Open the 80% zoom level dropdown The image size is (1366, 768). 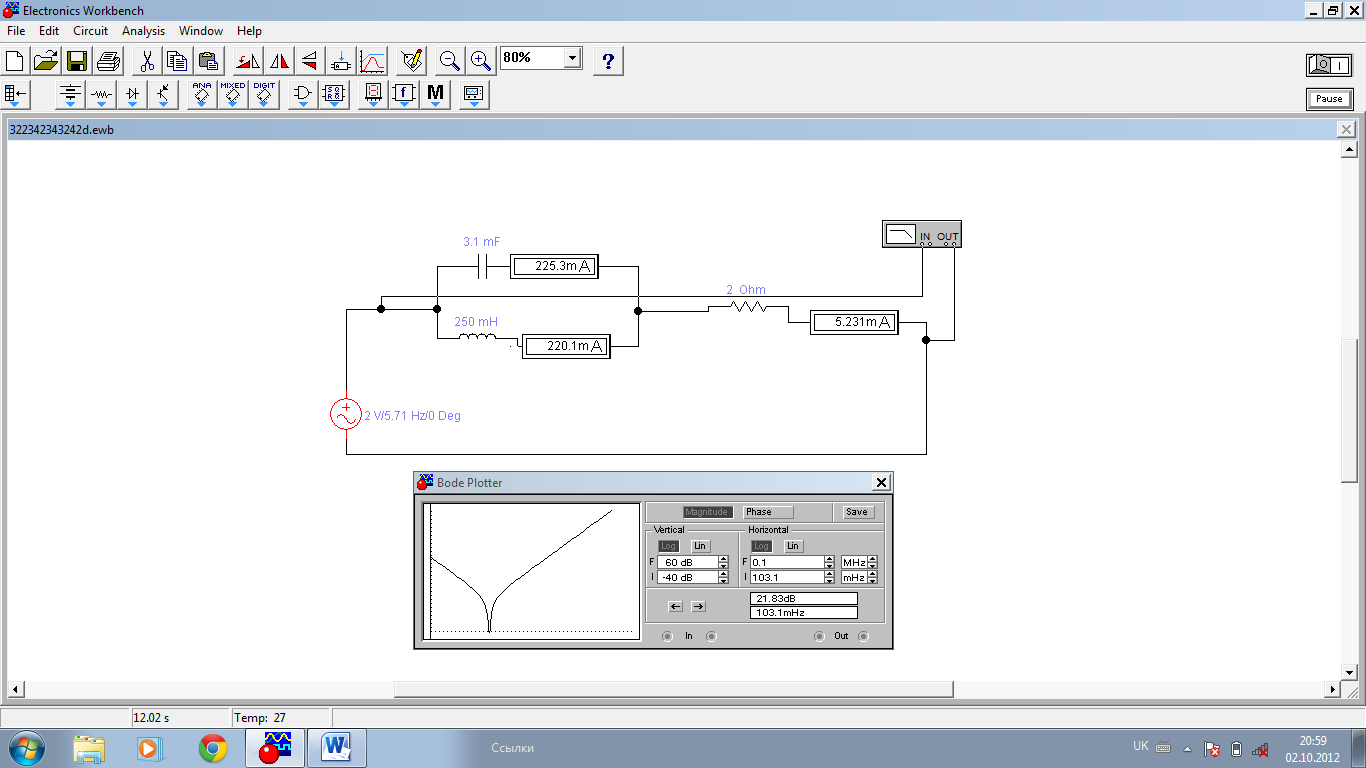pos(572,58)
